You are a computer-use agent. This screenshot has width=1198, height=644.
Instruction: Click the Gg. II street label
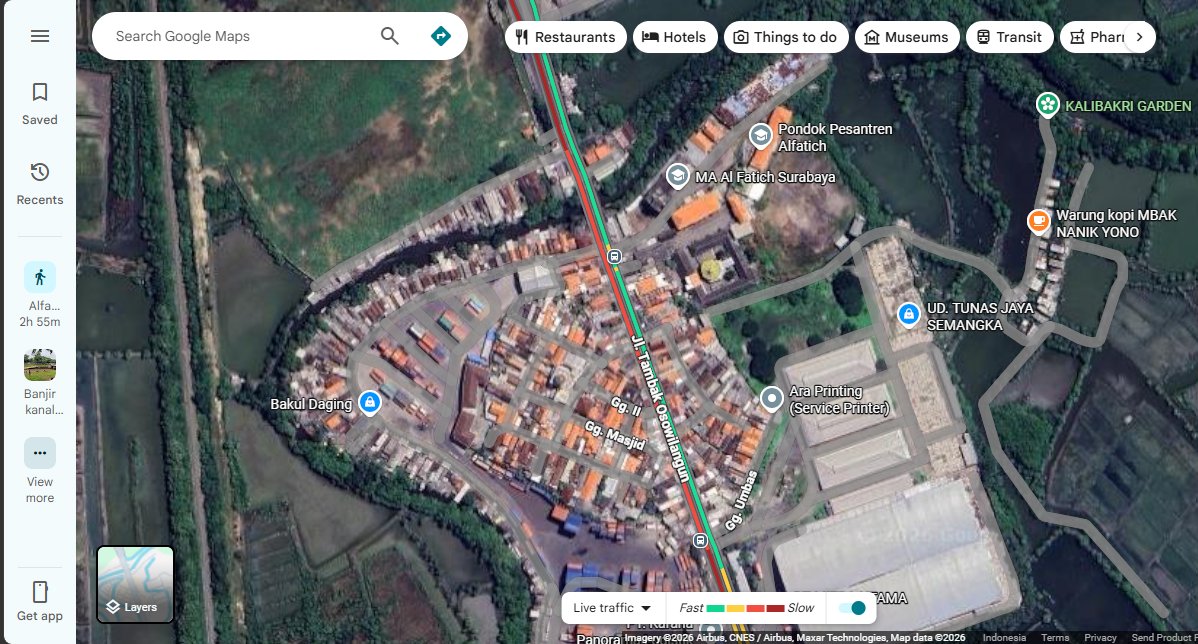click(626, 405)
